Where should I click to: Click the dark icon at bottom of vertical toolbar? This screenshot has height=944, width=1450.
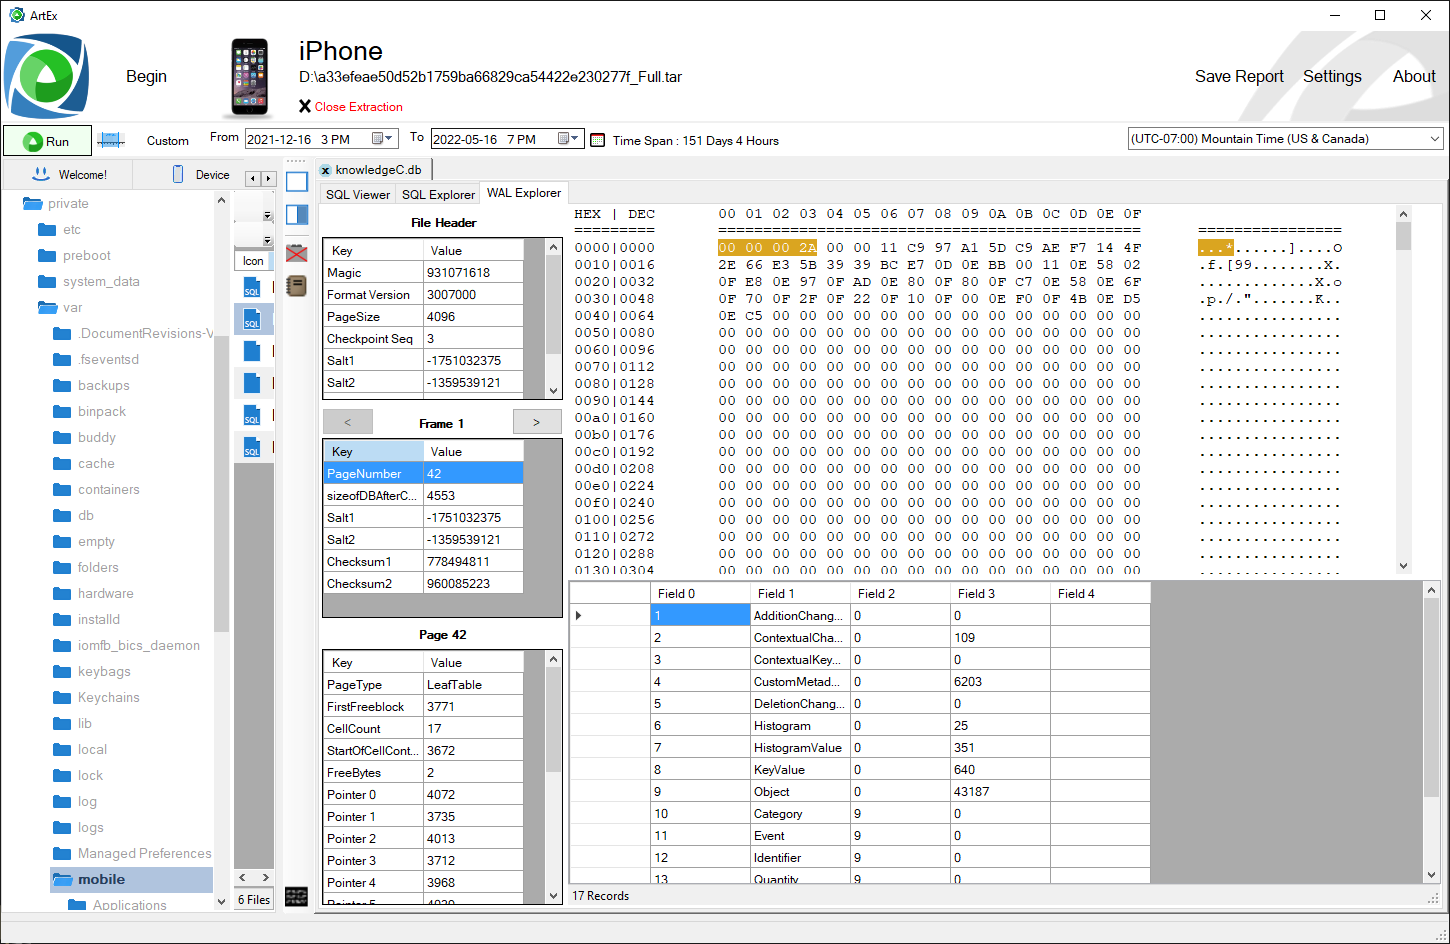point(296,896)
